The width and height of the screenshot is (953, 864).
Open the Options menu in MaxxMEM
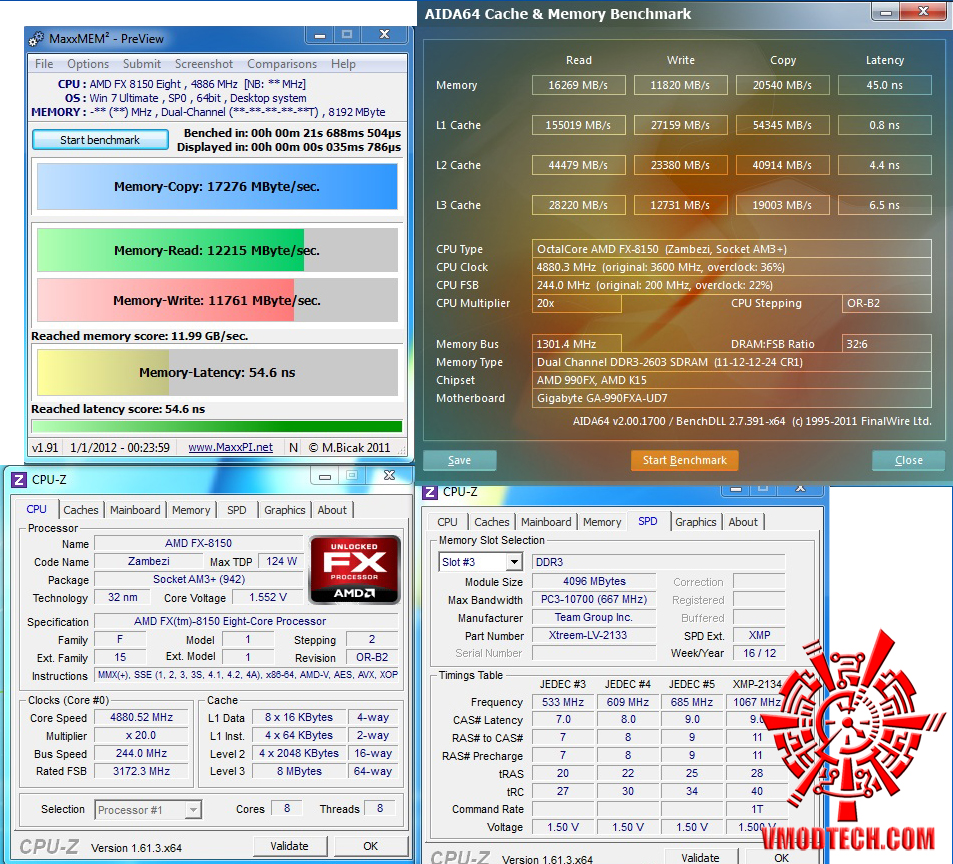pyautogui.click(x=88, y=64)
